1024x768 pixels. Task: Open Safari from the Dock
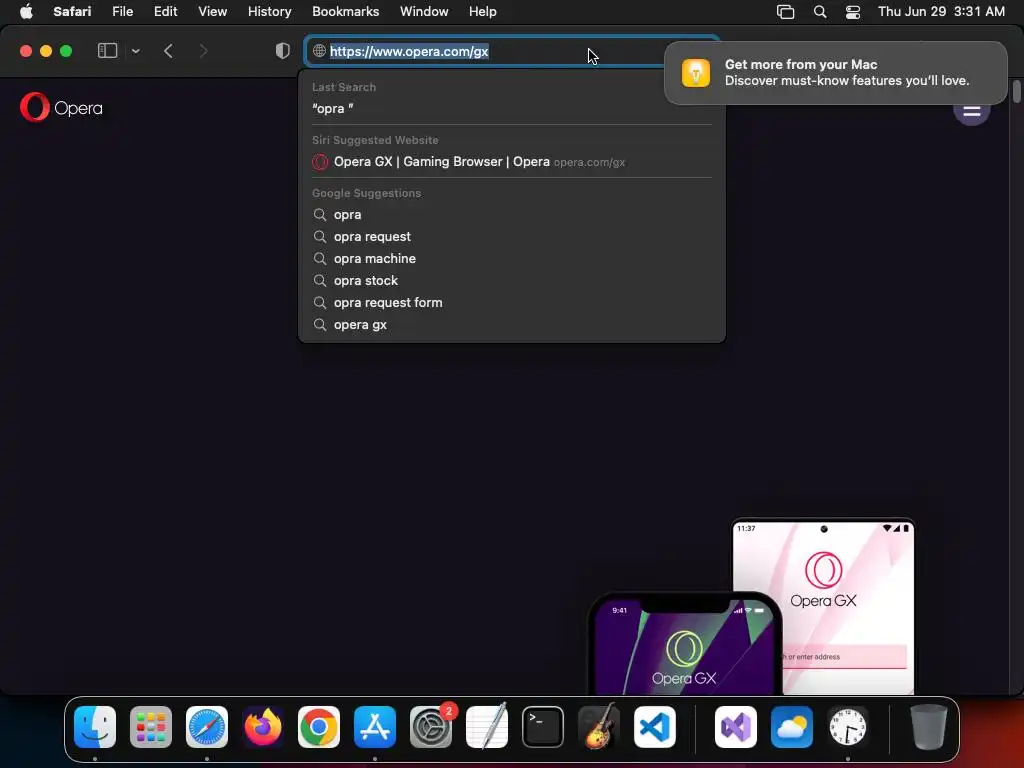[x=207, y=727]
